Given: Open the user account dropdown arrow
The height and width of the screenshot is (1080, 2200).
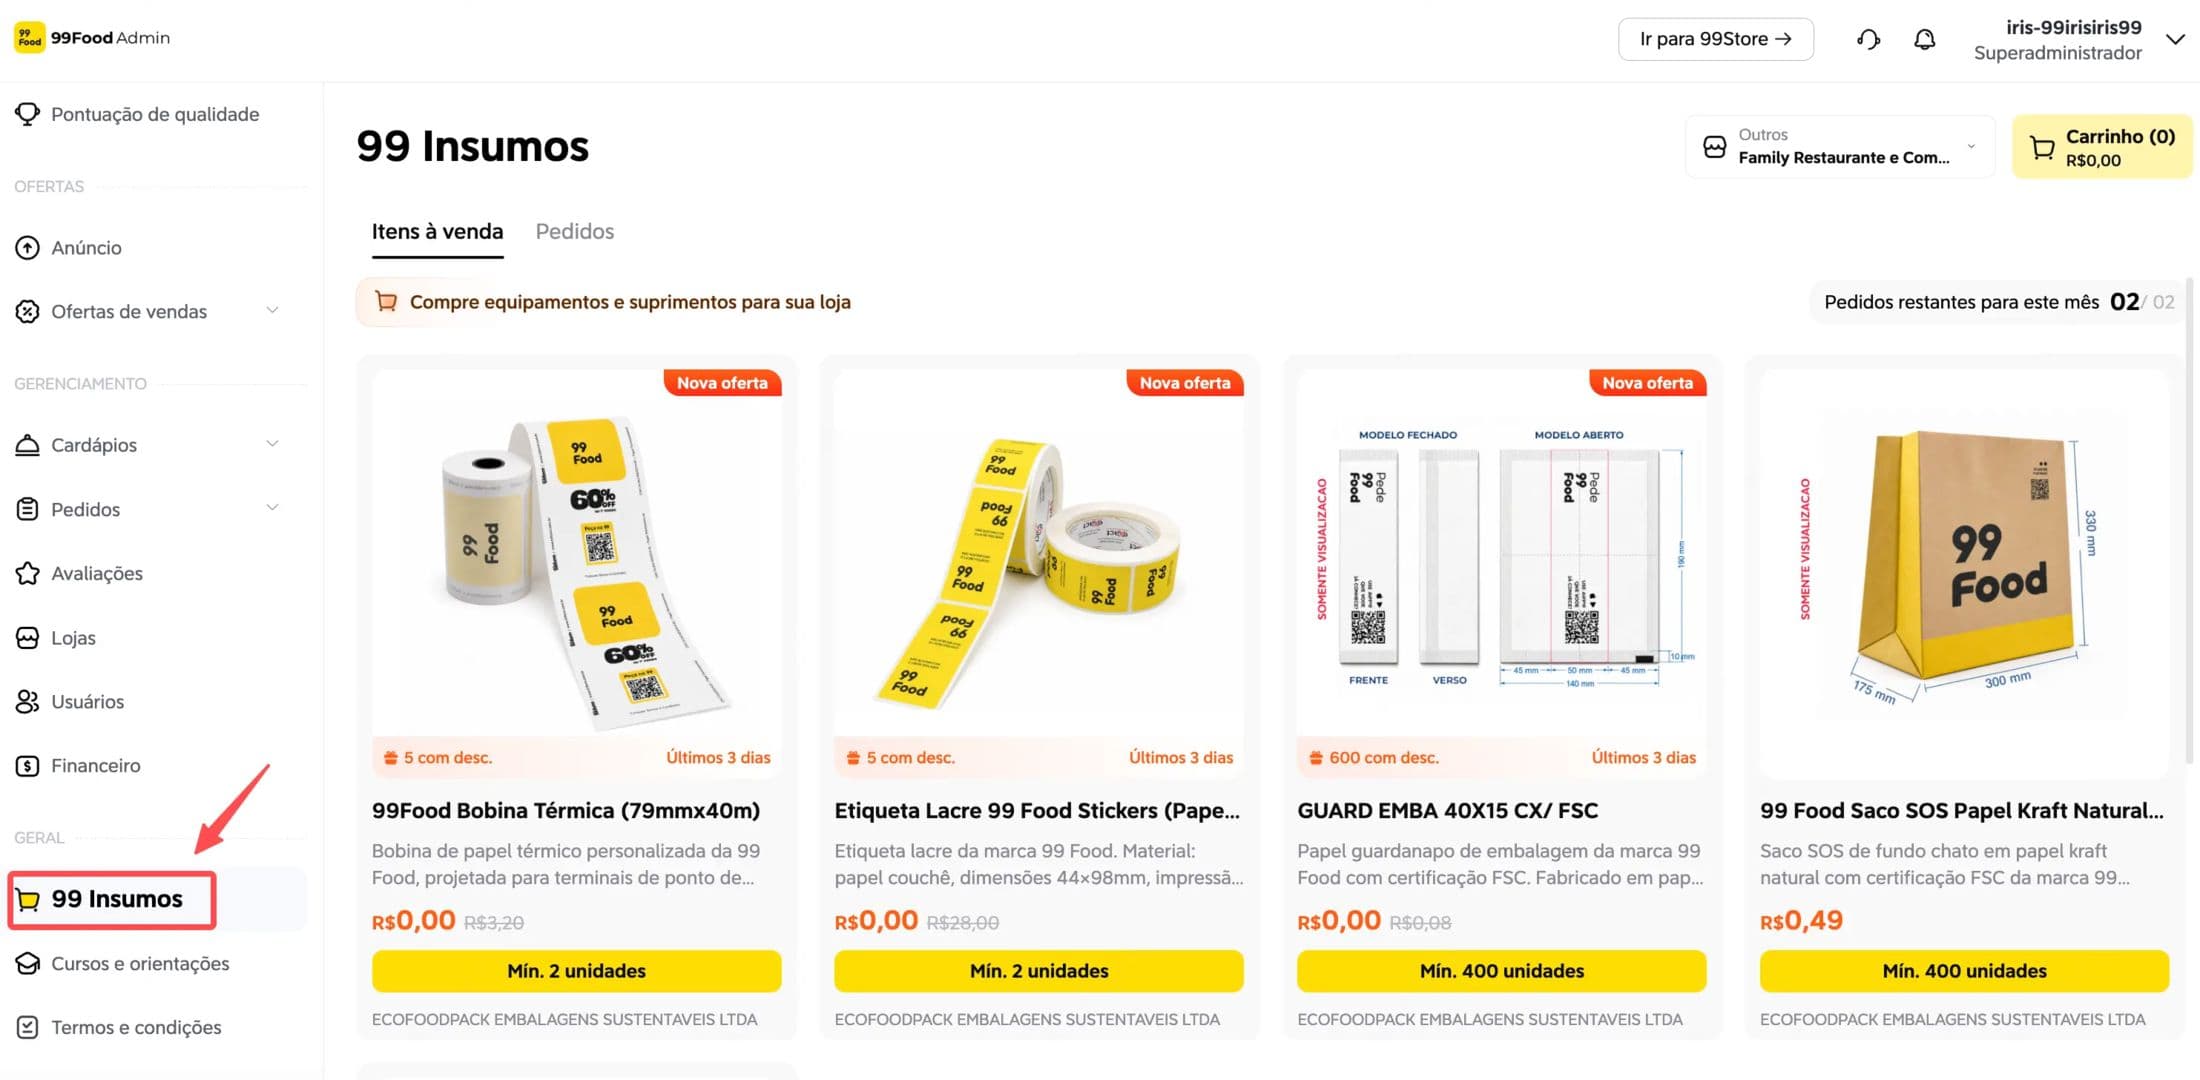Looking at the screenshot, I should (x=2175, y=40).
